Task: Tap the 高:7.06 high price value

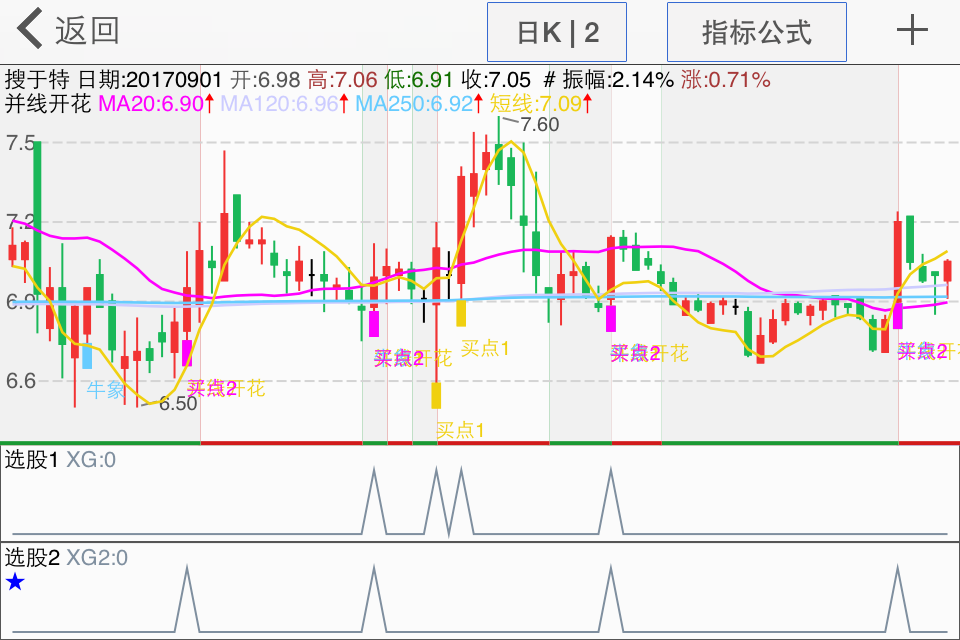Action: 342,80
